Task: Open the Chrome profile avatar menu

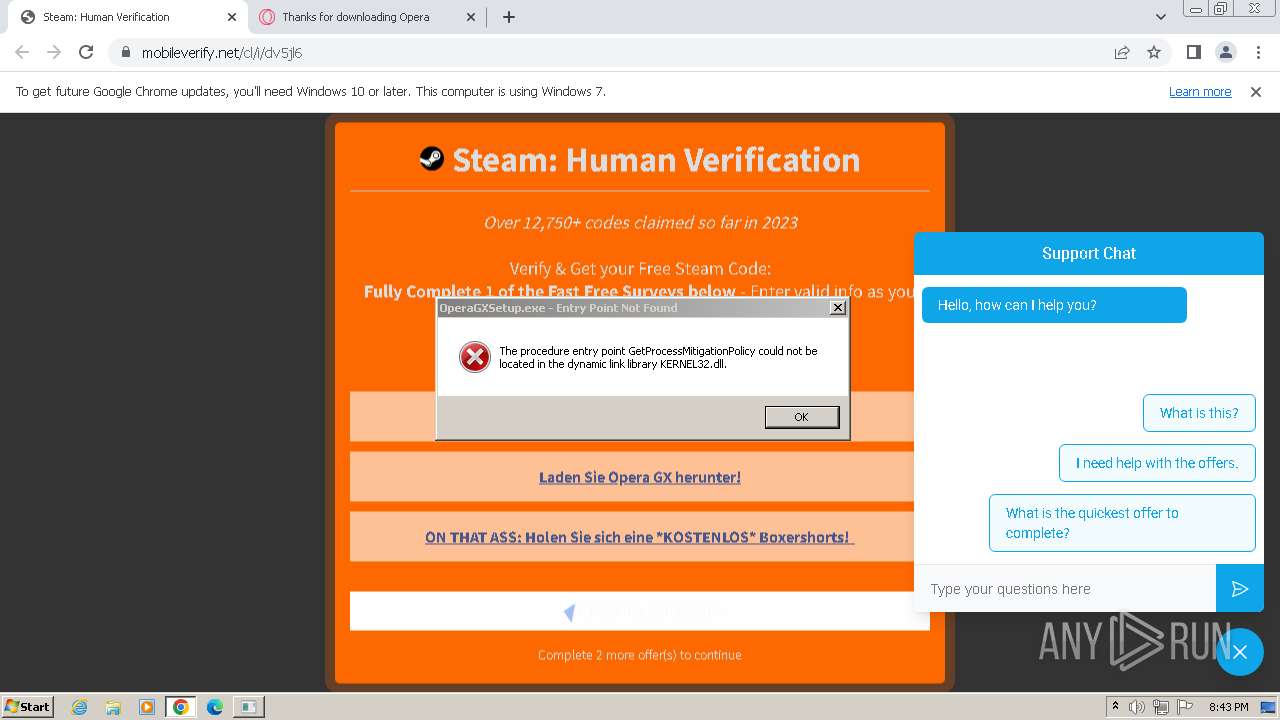Action: point(1225,53)
